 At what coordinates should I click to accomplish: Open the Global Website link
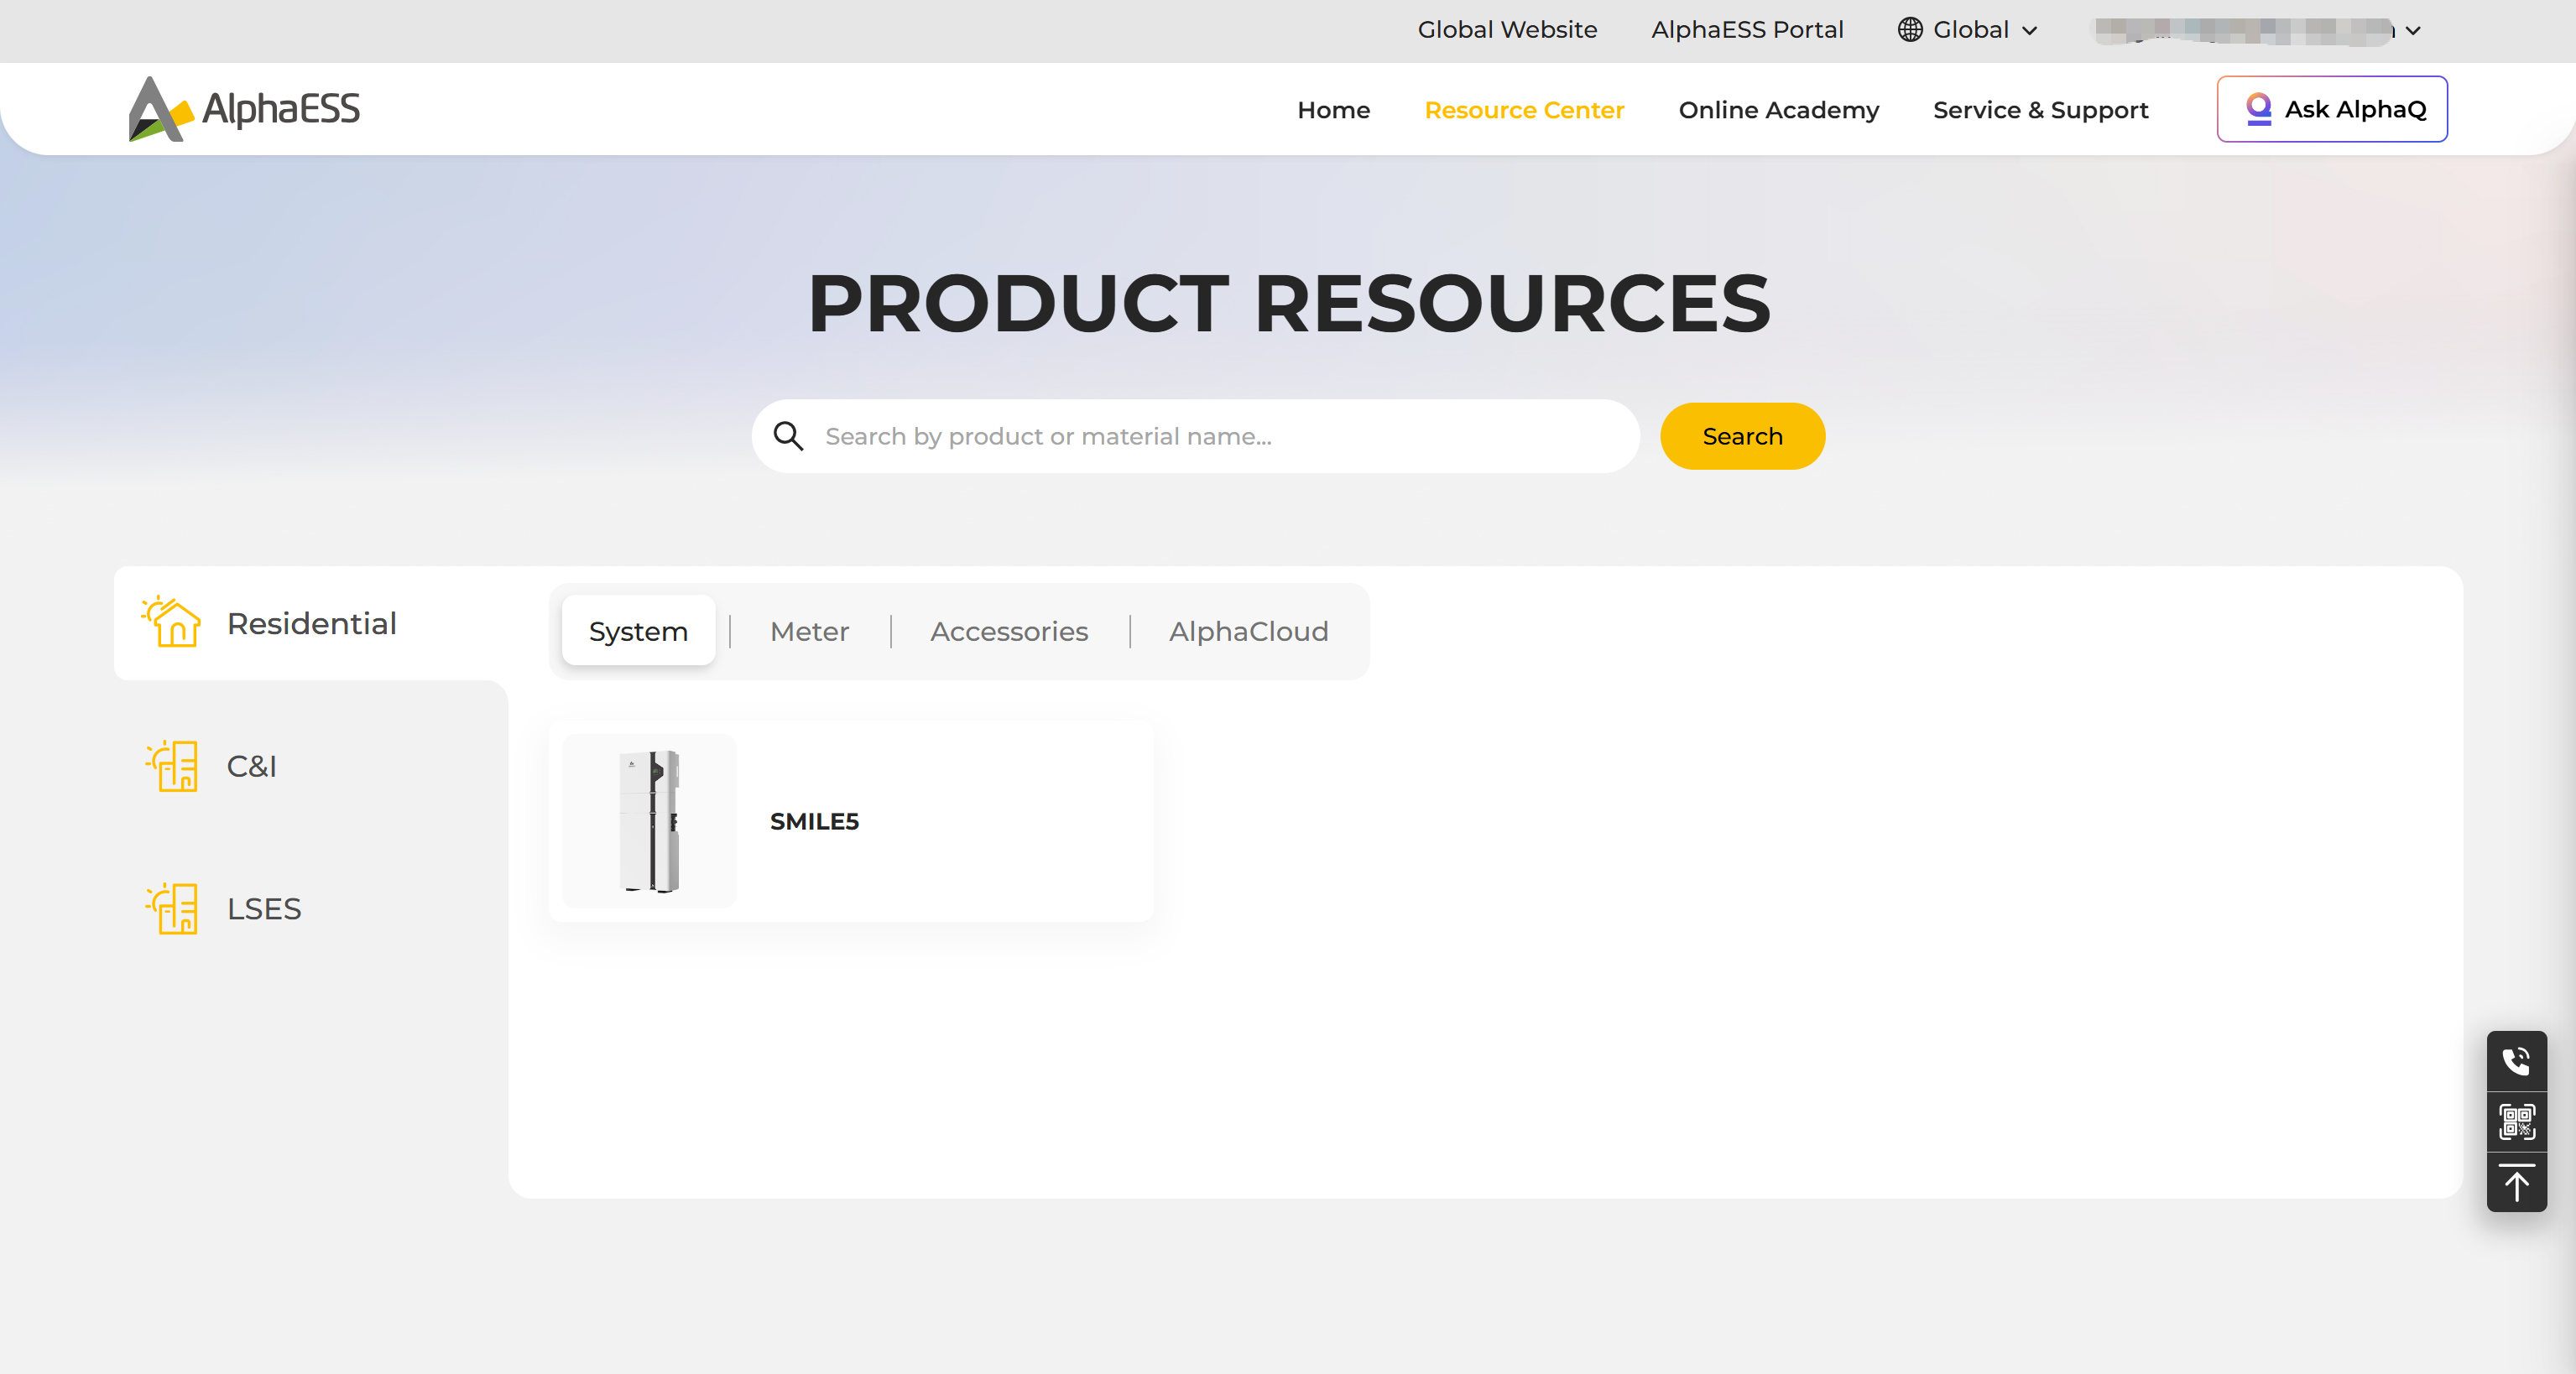pyautogui.click(x=1507, y=30)
